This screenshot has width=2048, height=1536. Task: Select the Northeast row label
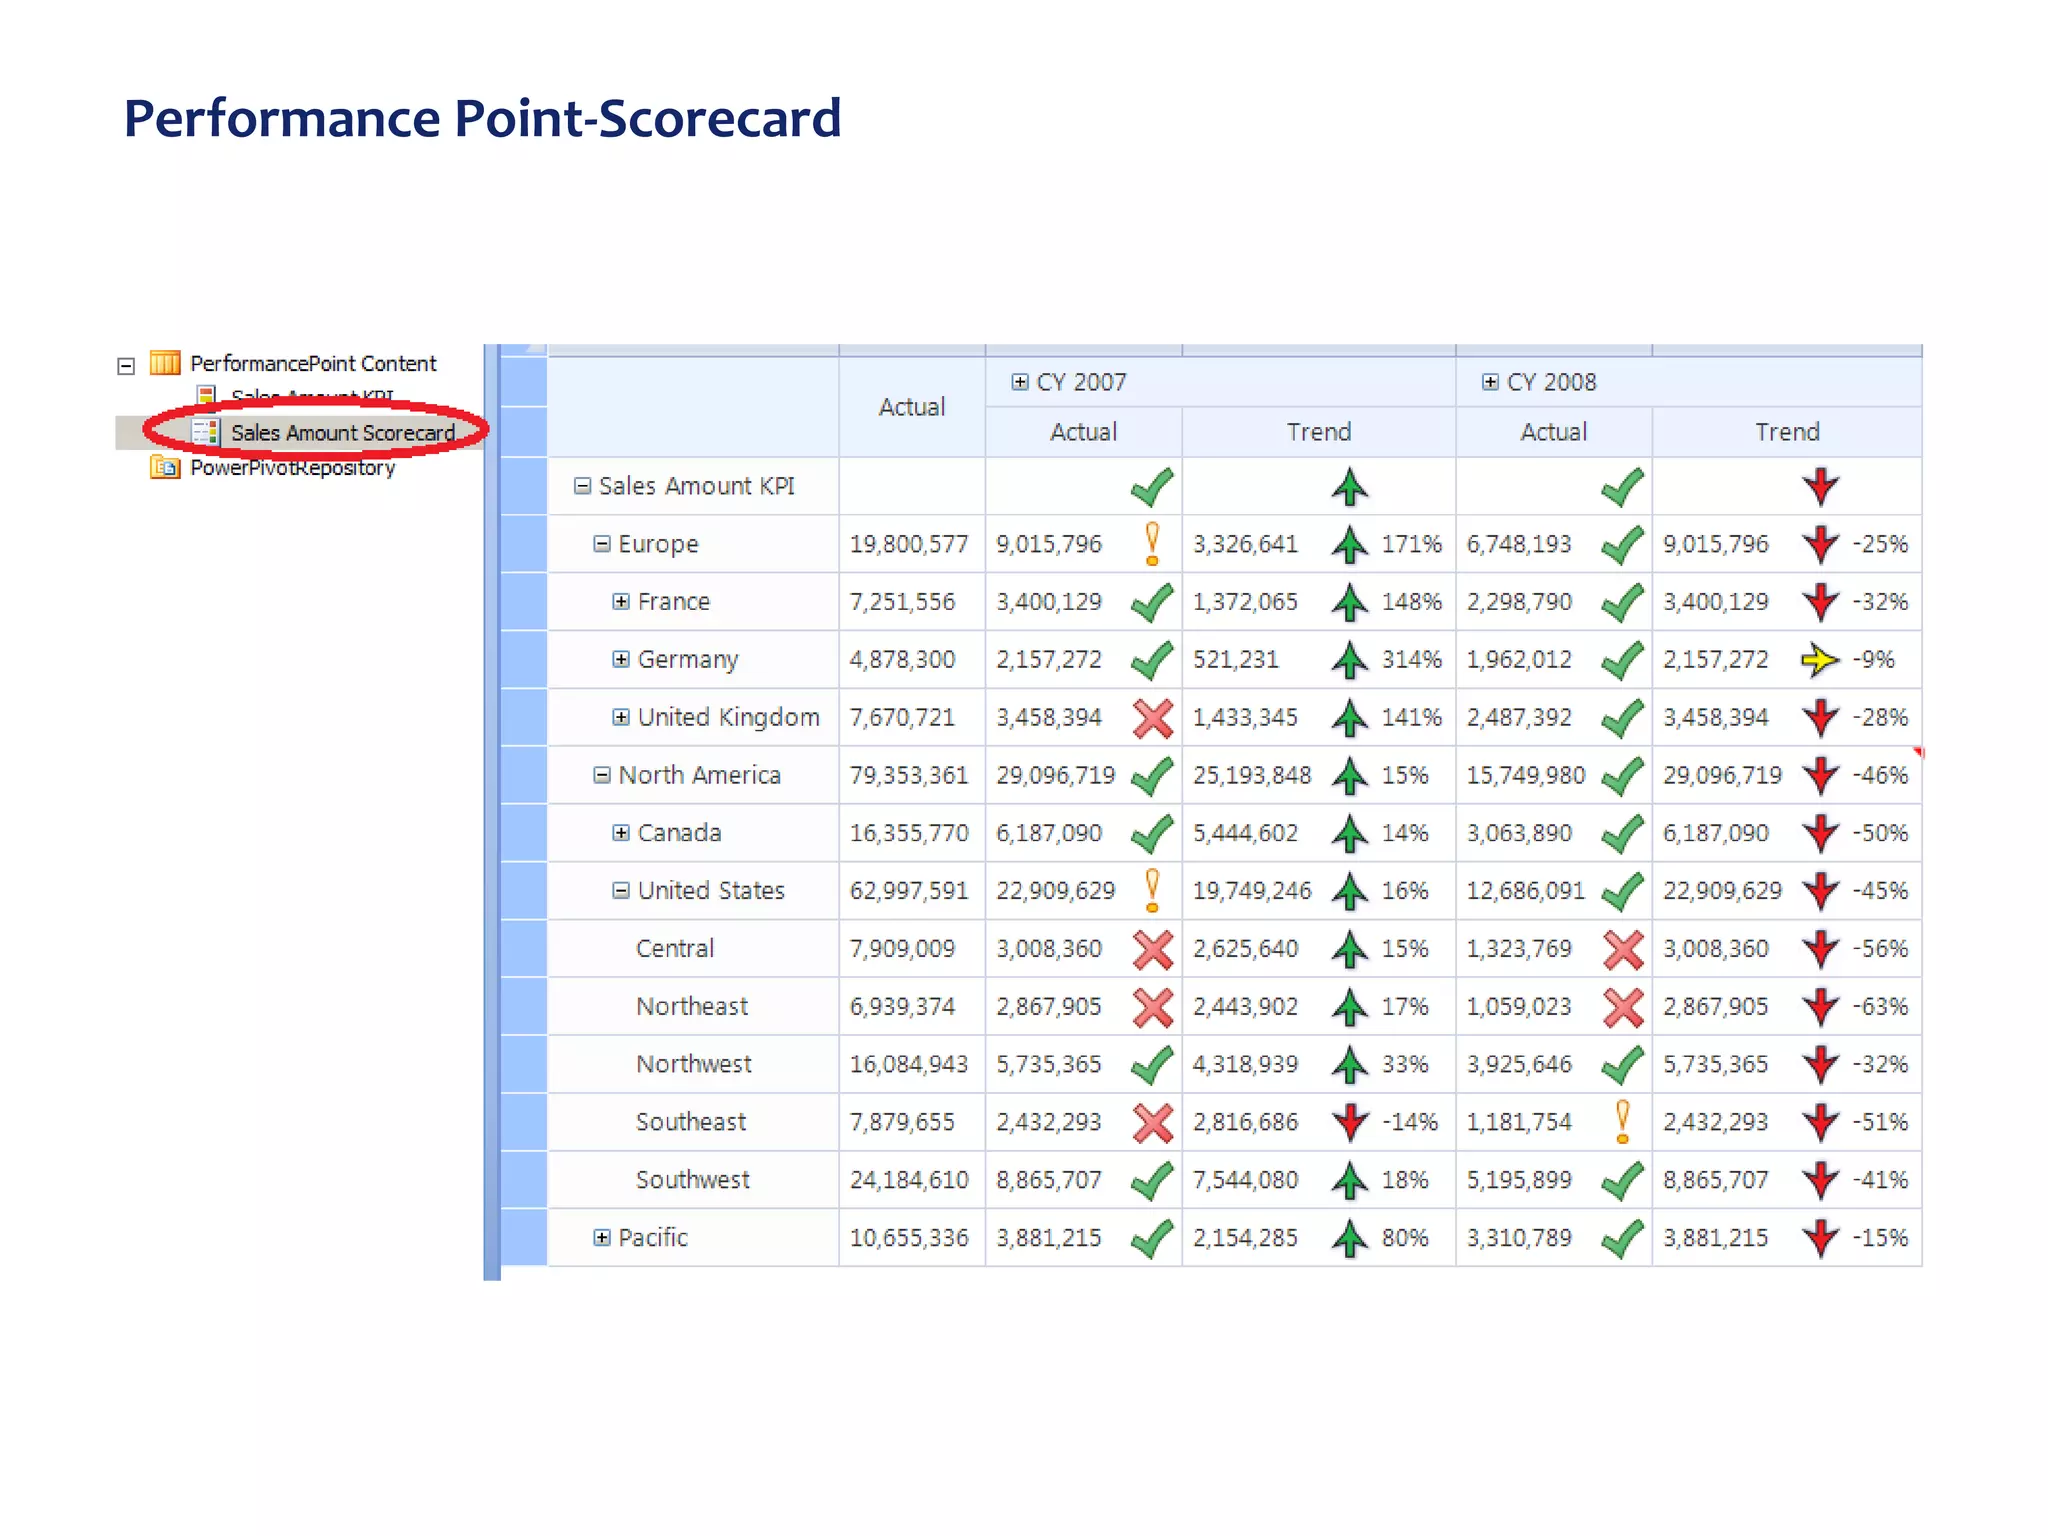[x=692, y=1006]
